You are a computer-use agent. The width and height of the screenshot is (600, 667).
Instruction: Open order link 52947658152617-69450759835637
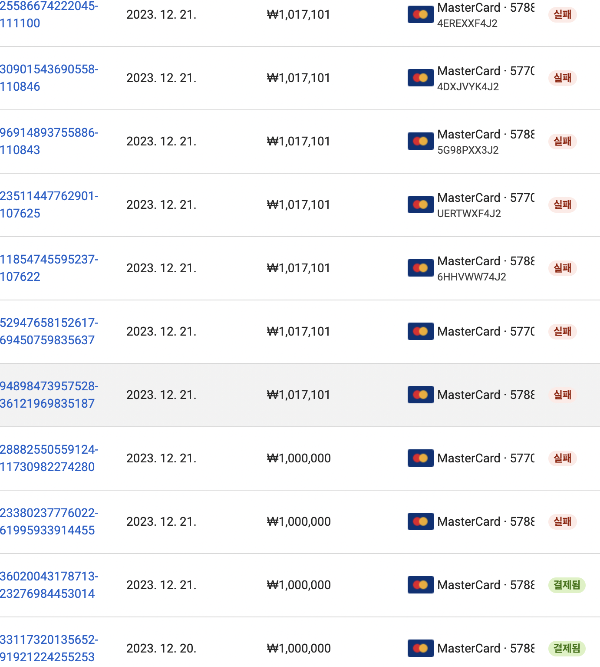click(x=49, y=331)
